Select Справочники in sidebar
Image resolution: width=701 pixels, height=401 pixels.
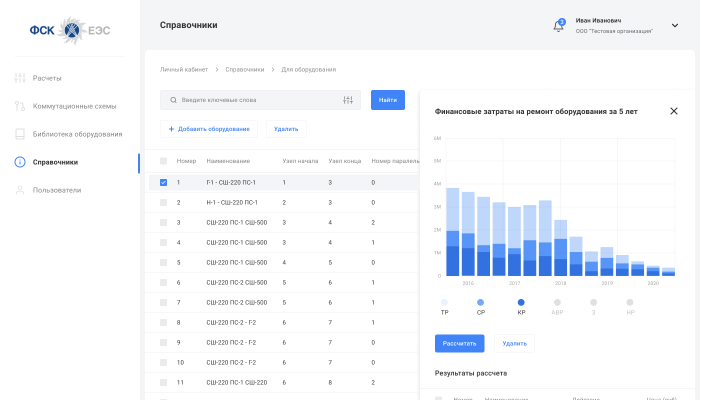(x=55, y=162)
